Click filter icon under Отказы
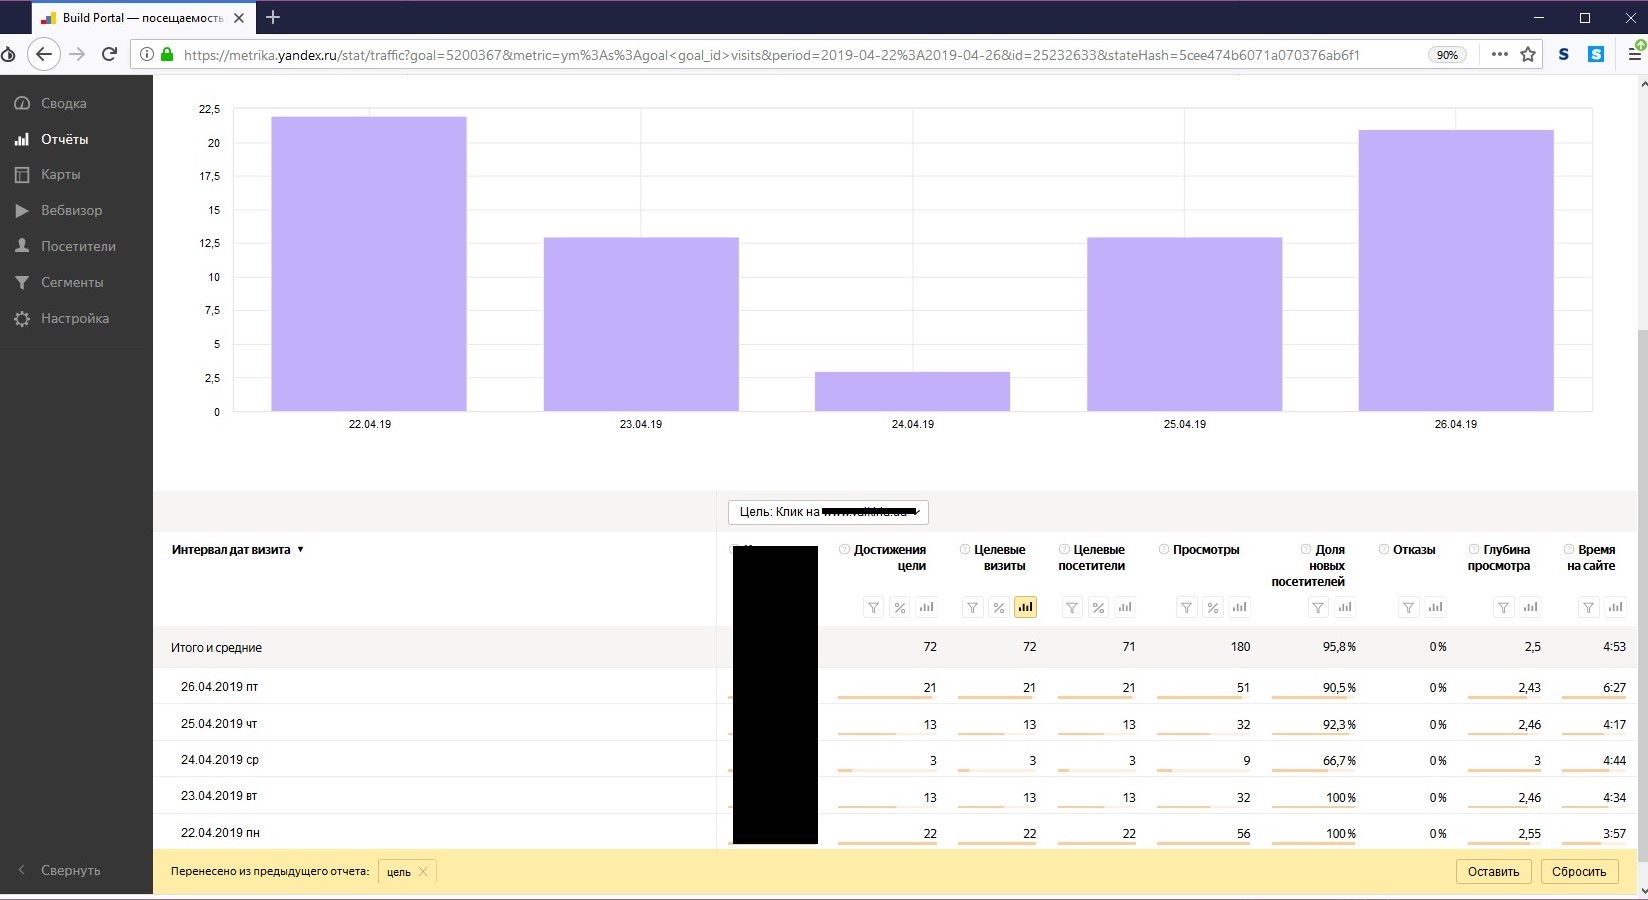 click(x=1408, y=607)
